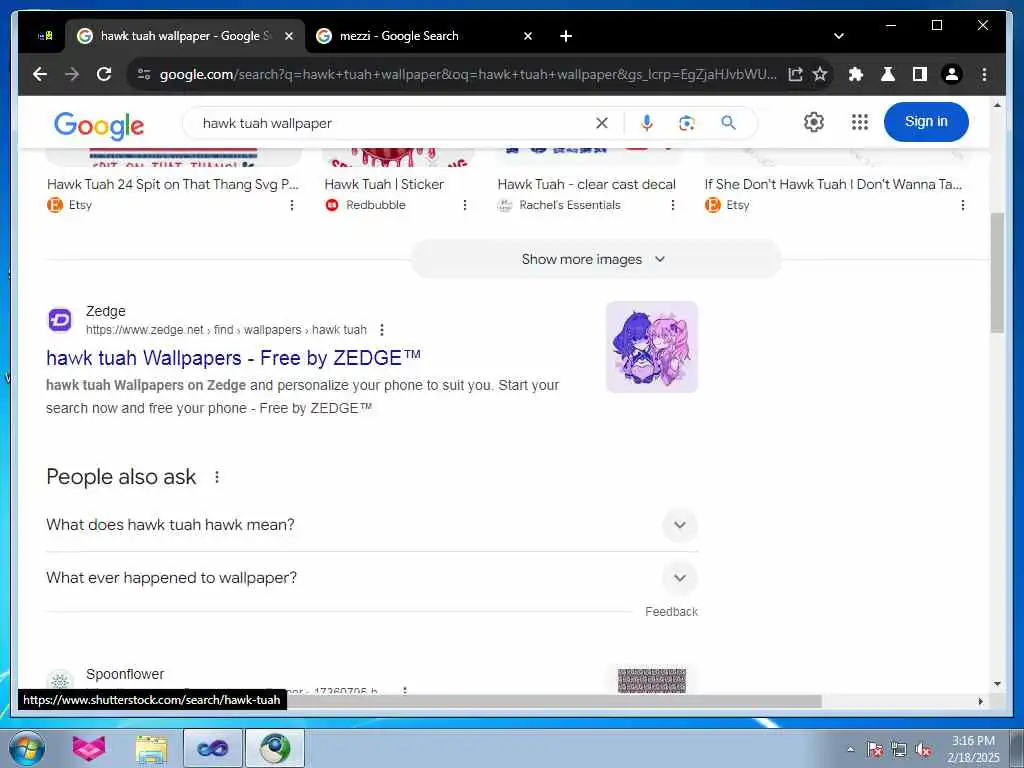This screenshot has width=1024, height=768.
Task: Open hawk tuah Wallpapers Free by ZEDGE link
Action: pyautogui.click(x=233, y=358)
